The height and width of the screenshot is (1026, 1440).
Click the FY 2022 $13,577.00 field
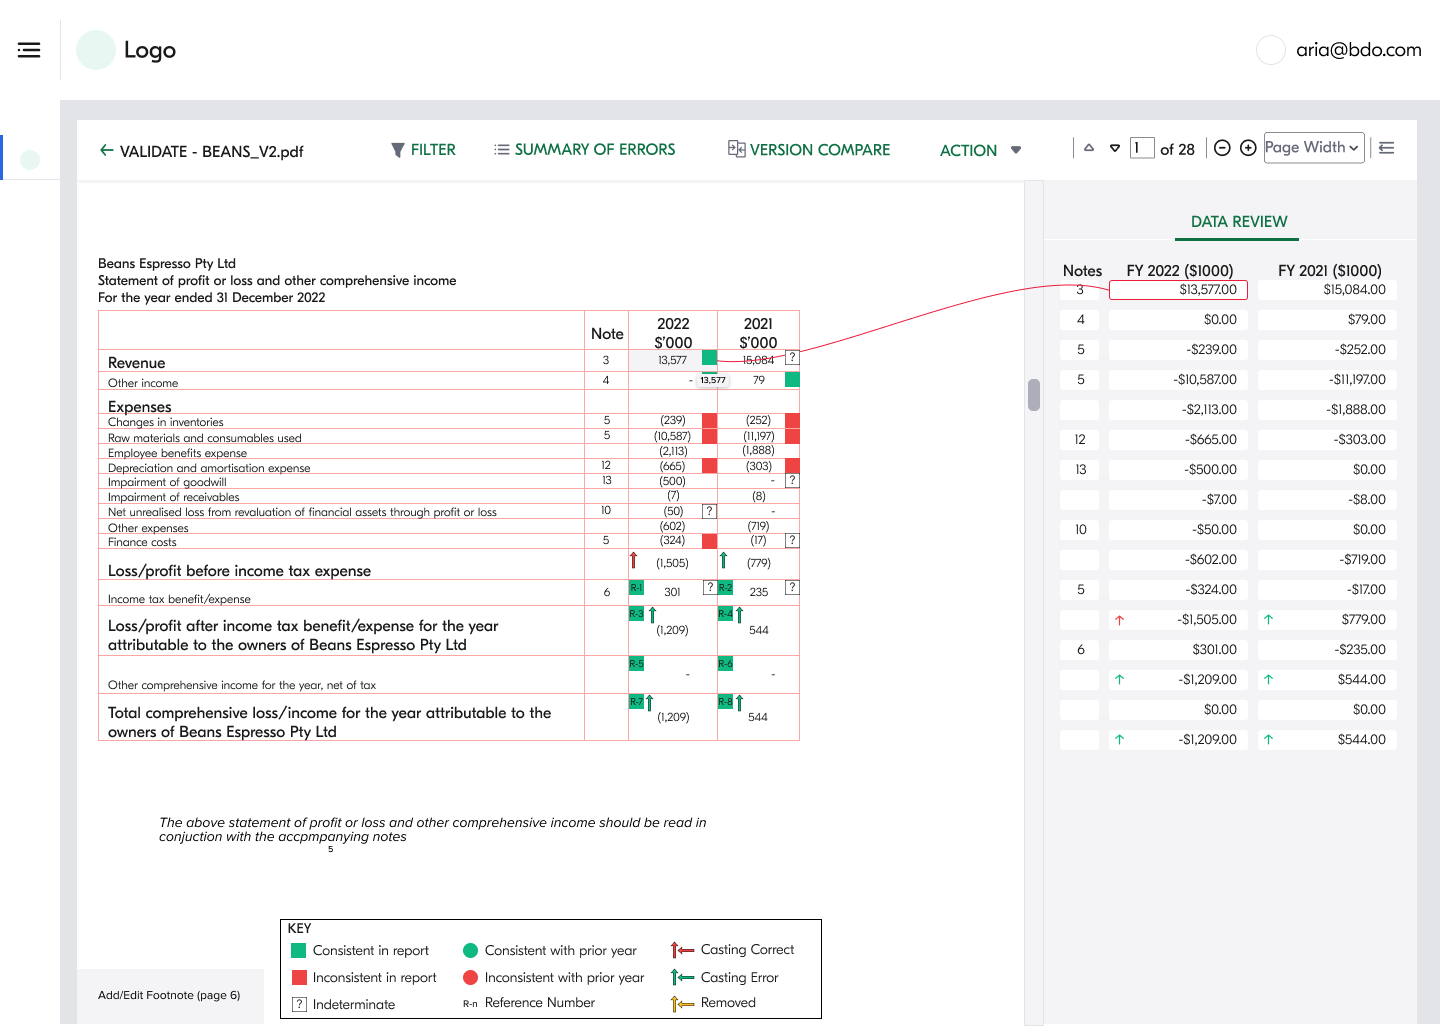click(1178, 290)
